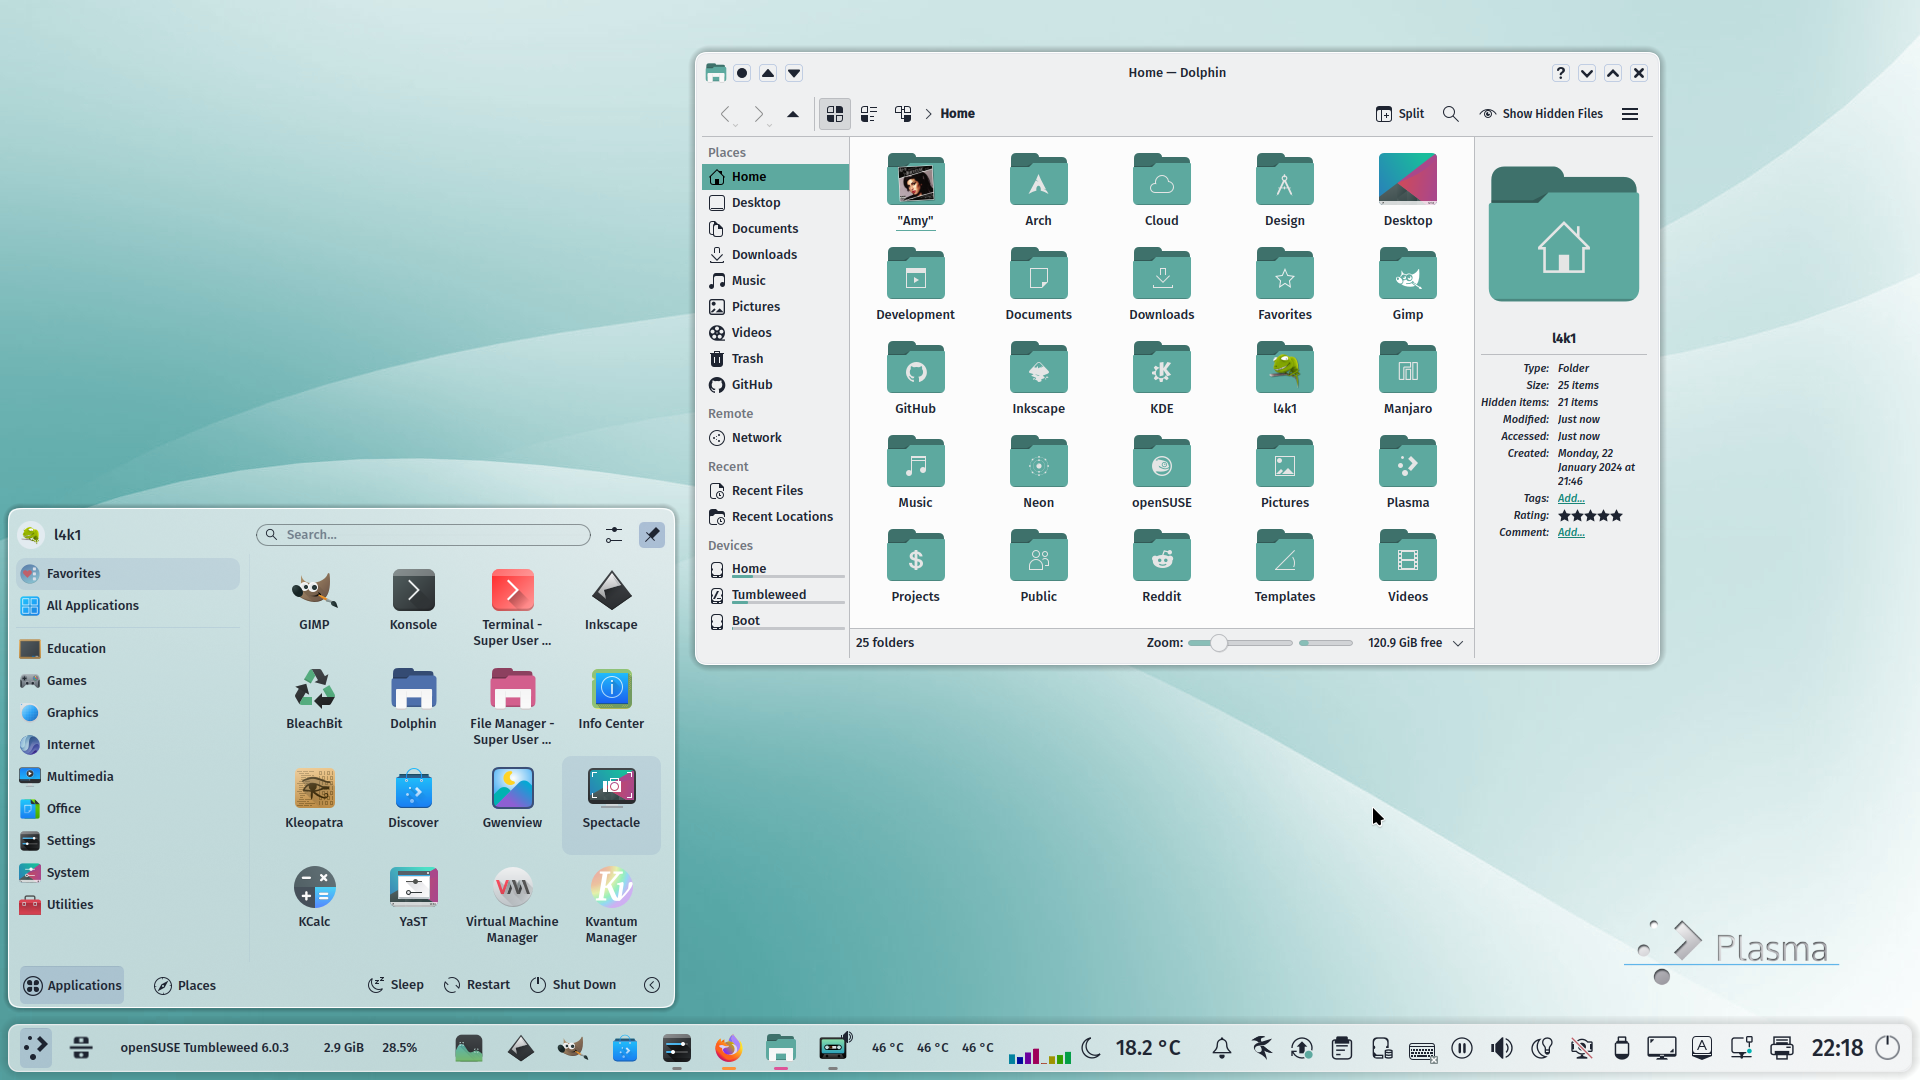Open KCalc calculator
The height and width of the screenshot is (1080, 1920).
tap(314, 898)
